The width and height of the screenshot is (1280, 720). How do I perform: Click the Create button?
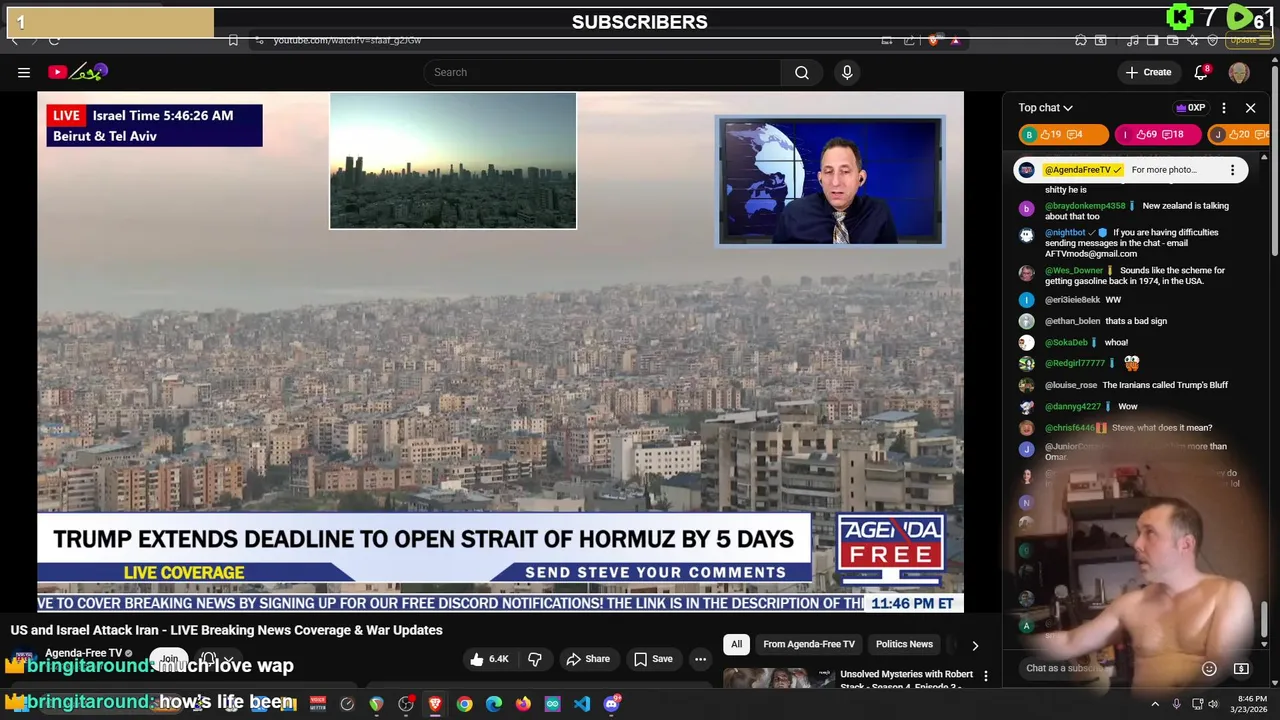point(1148,72)
